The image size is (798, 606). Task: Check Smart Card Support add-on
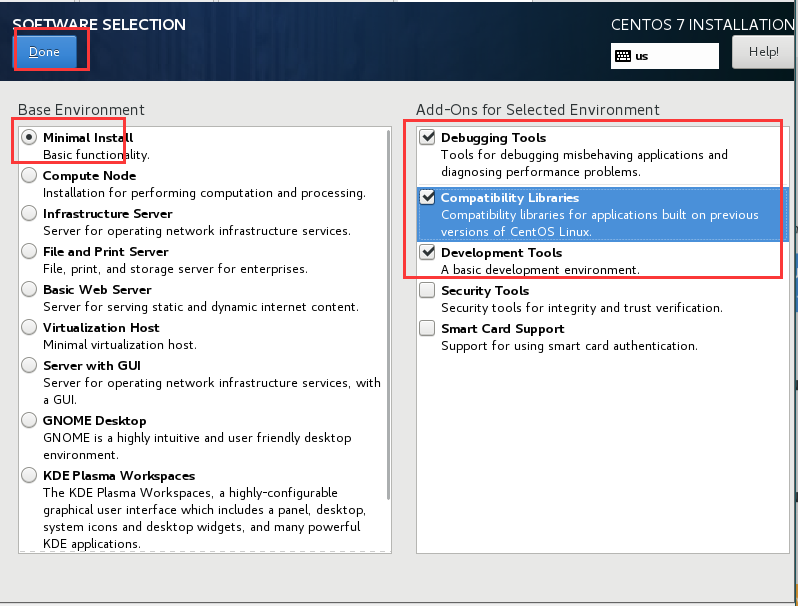tap(428, 329)
